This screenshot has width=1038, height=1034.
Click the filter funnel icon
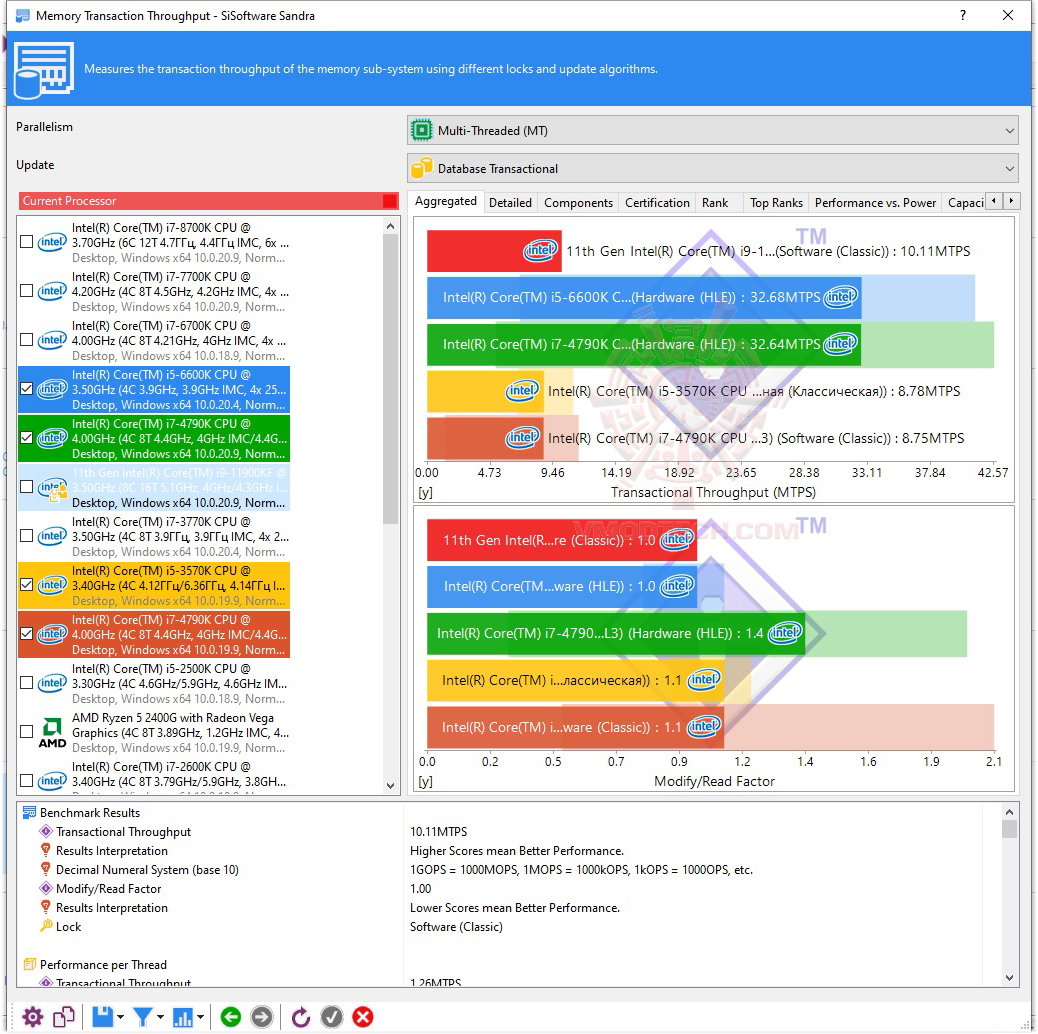142,1017
